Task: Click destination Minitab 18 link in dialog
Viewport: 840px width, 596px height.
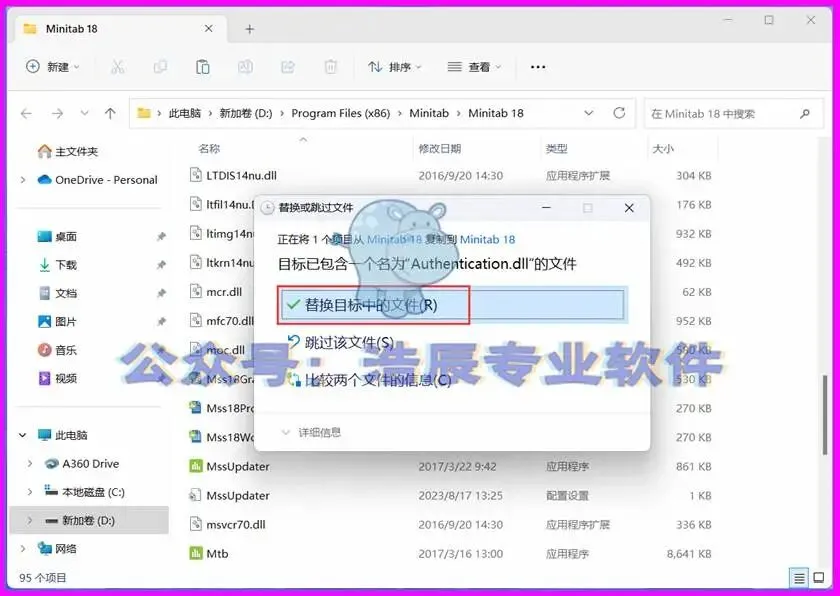Action: (x=488, y=239)
